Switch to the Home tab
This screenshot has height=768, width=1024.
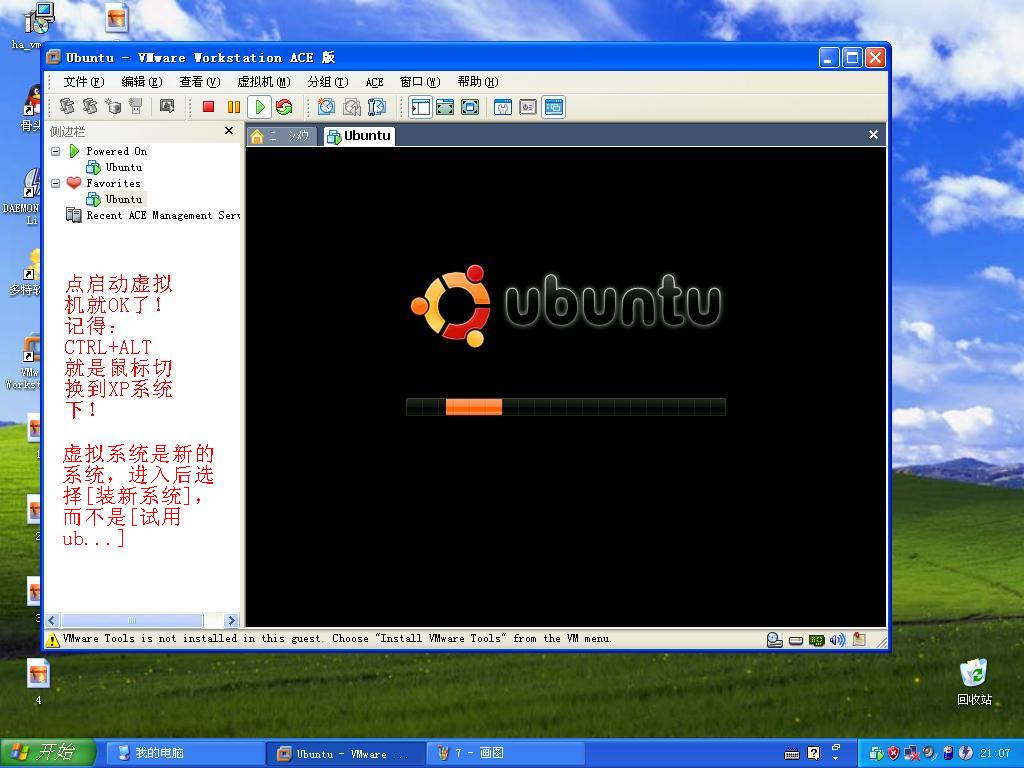click(281, 136)
